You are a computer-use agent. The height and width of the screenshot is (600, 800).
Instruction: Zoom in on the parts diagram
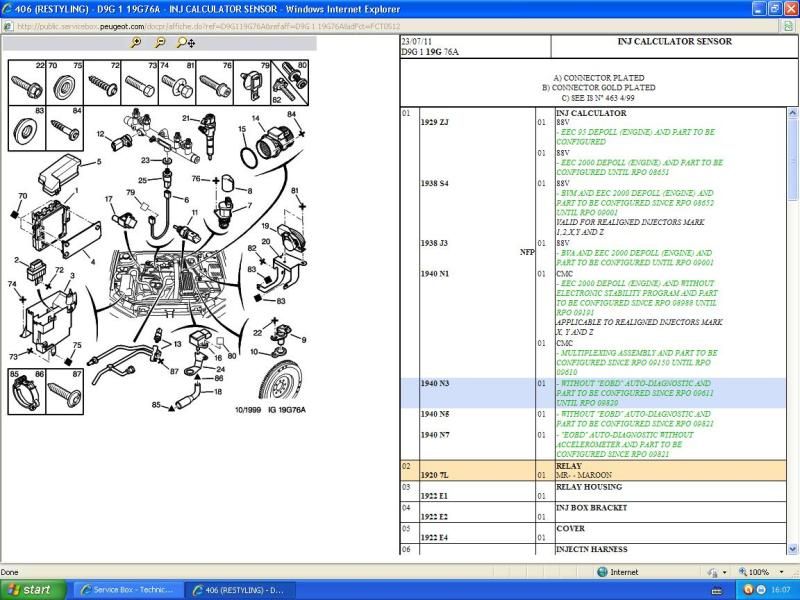click(x=136, y=43)
